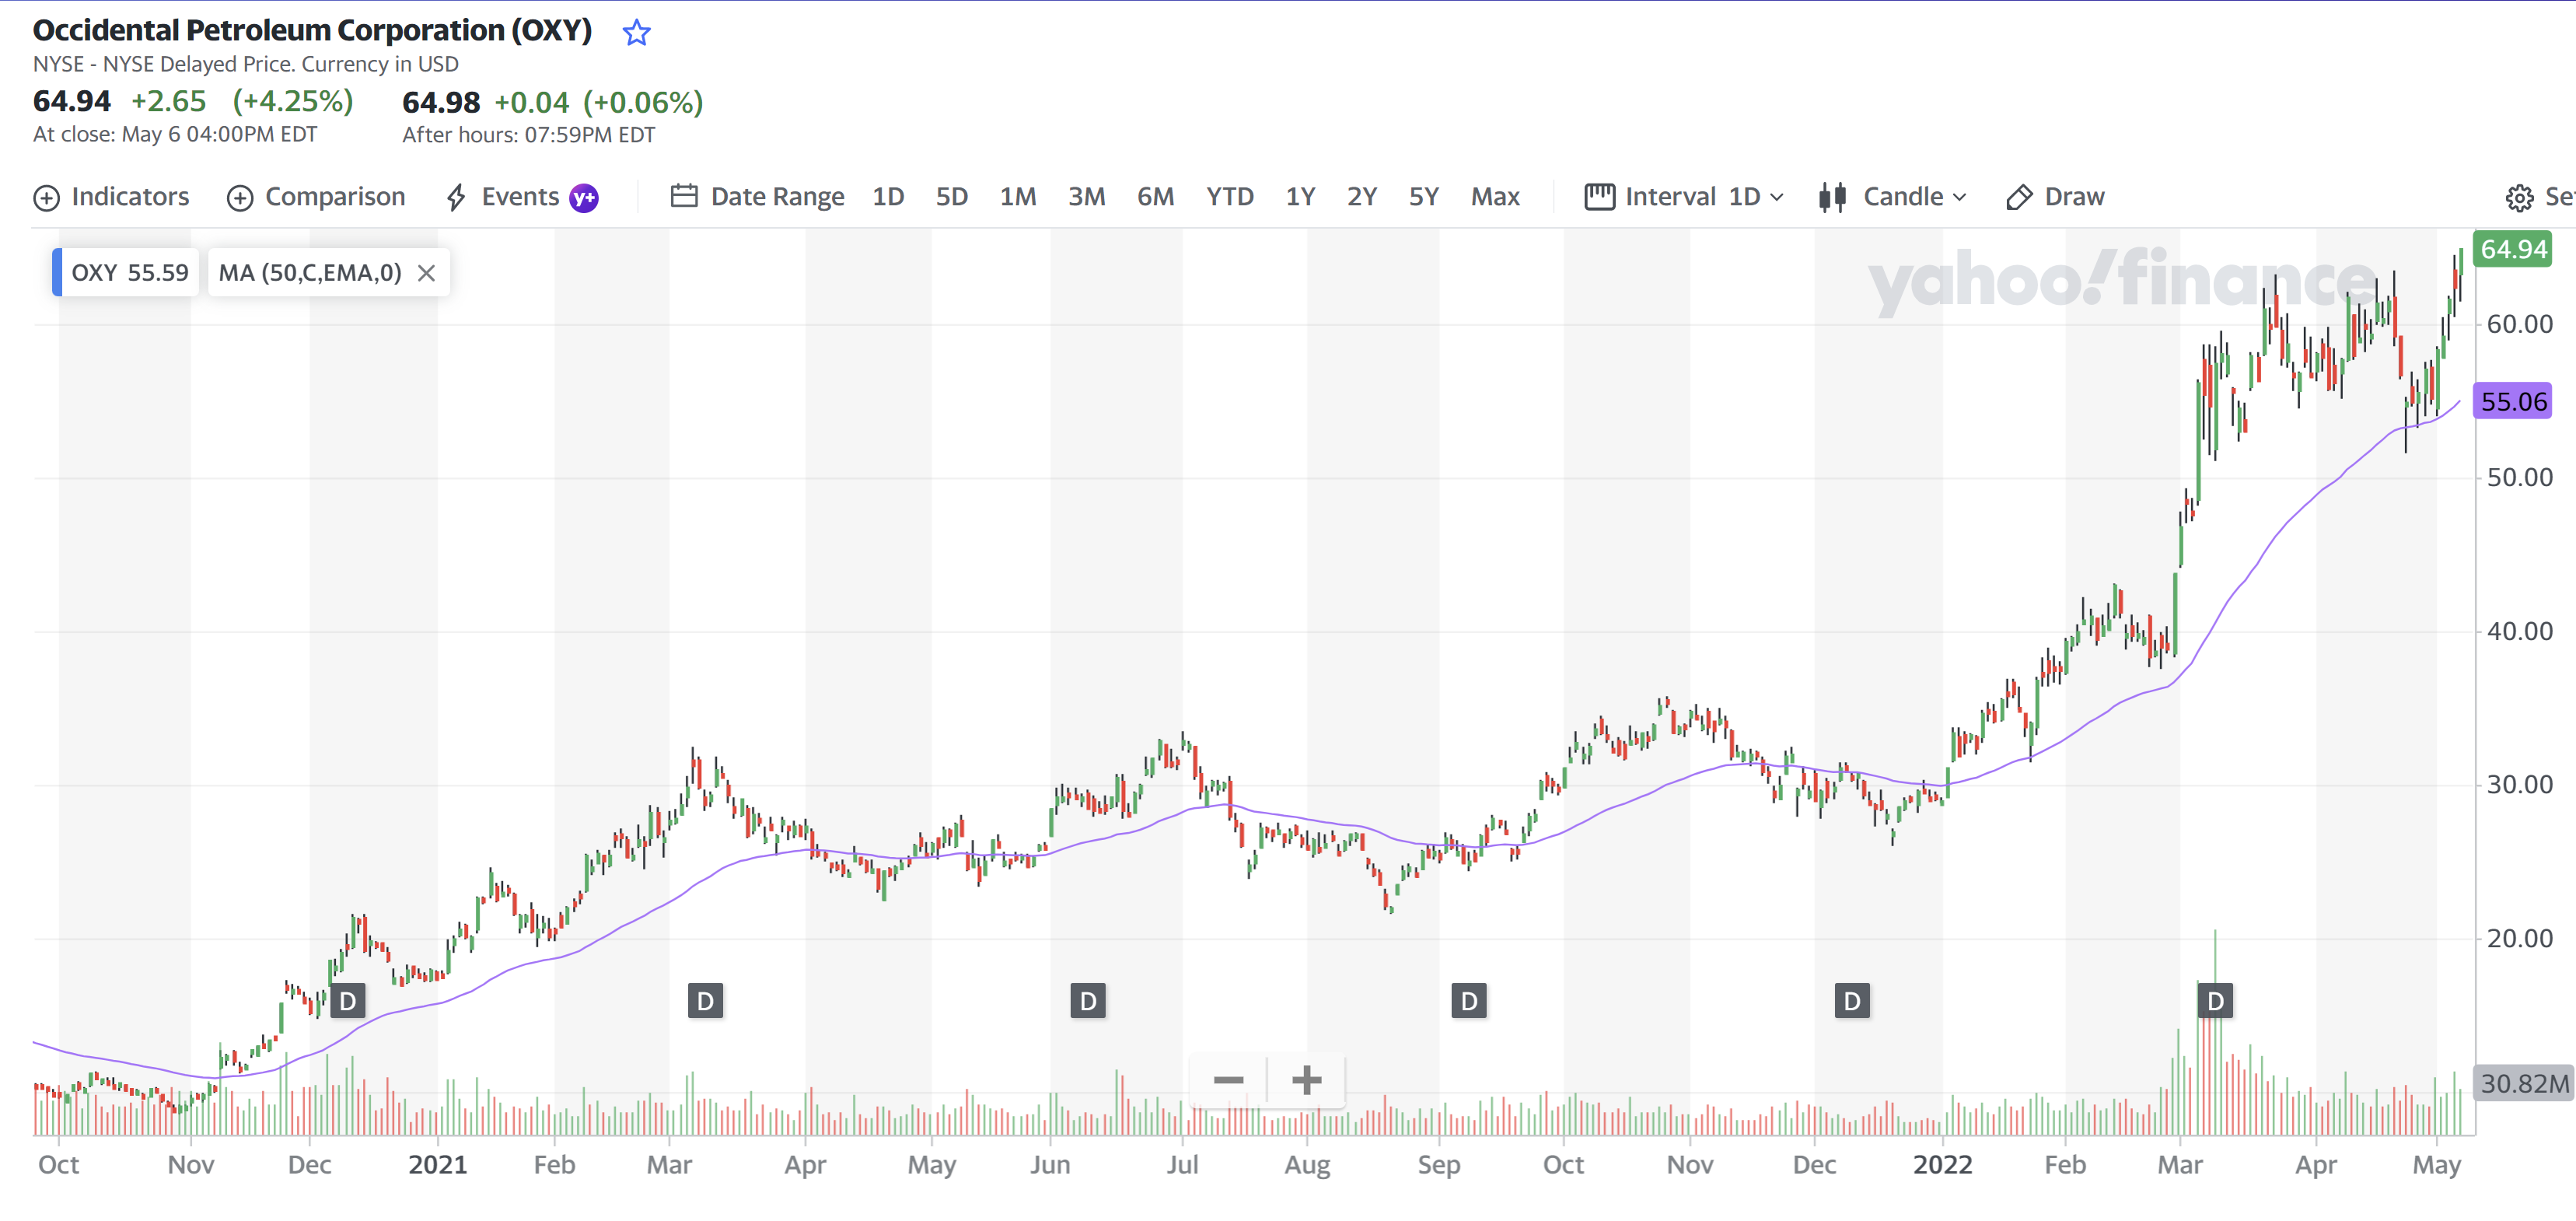
Task: Open the September 2021 dividend marker
Action: click(x=1468, y=1001)
